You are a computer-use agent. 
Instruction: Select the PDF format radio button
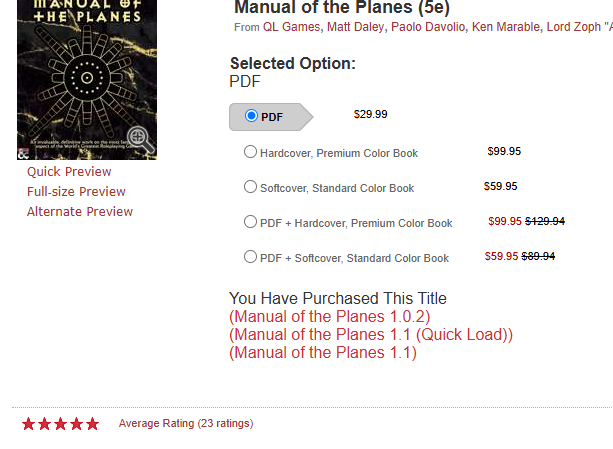pos(251,117)
